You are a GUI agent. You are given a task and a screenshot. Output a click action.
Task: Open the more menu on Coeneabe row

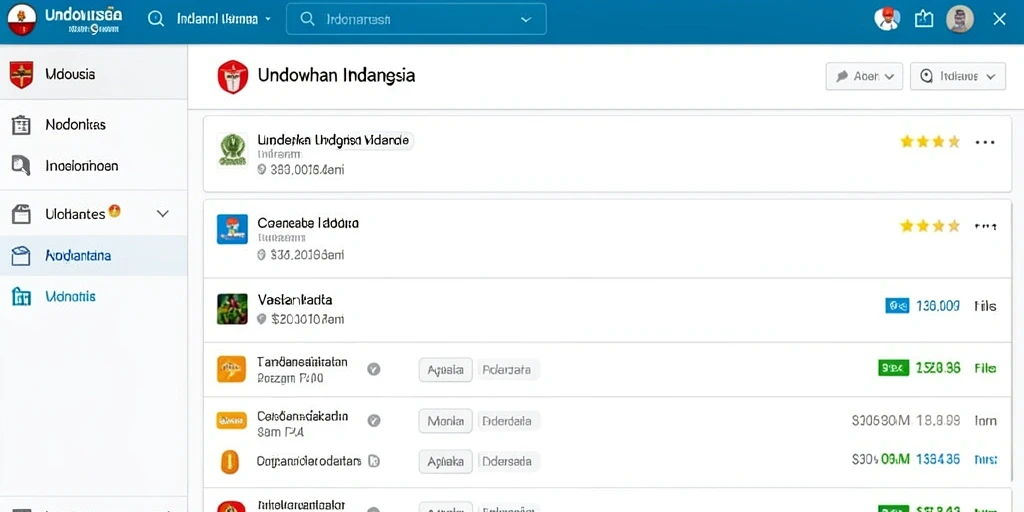(985, 227)
